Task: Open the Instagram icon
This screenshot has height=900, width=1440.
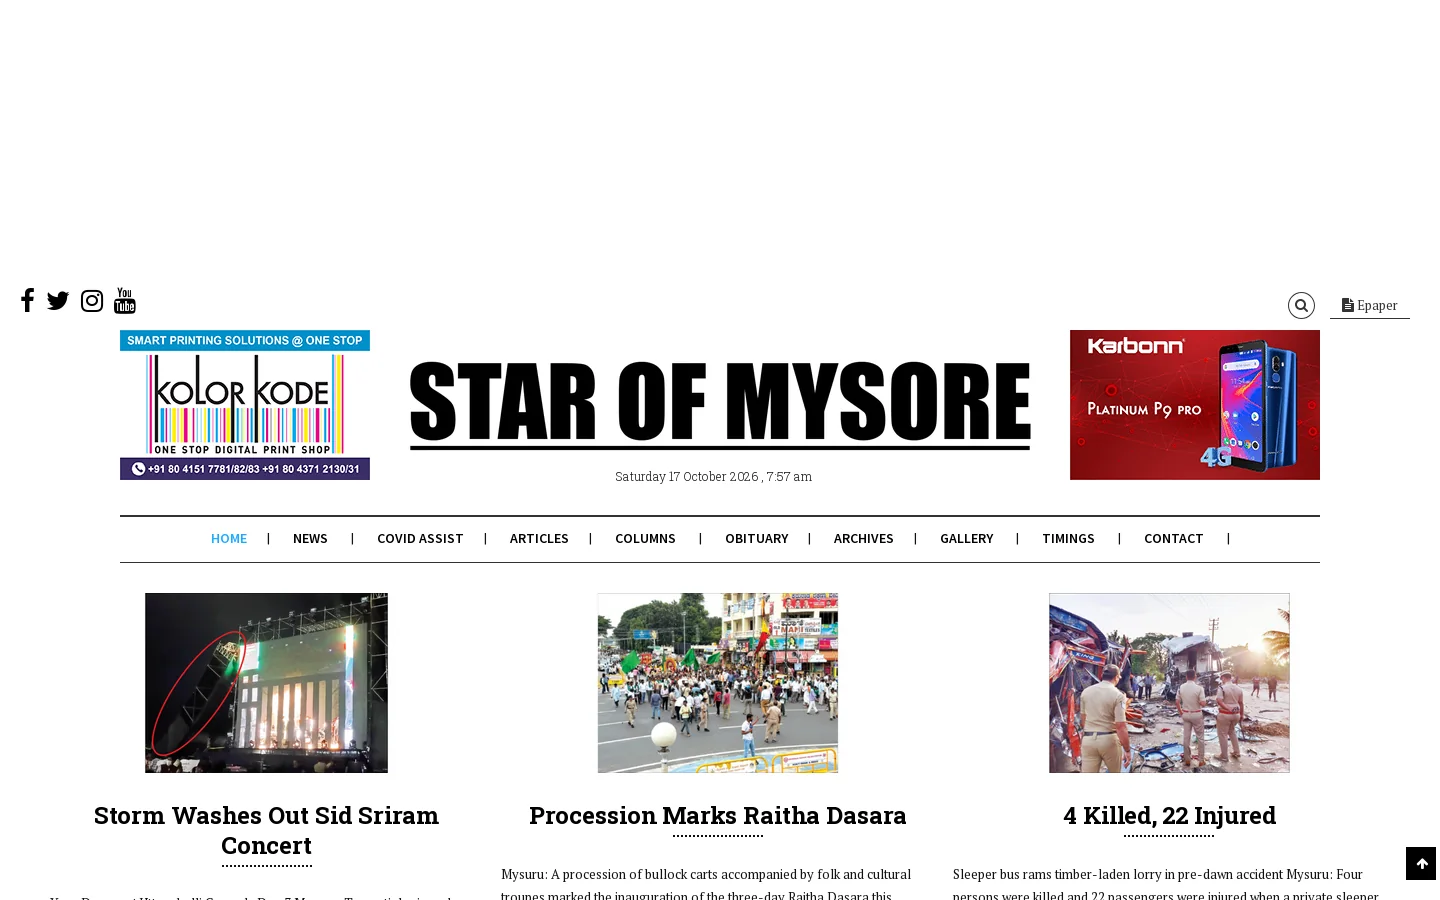Action: click(x=92, y=301)
